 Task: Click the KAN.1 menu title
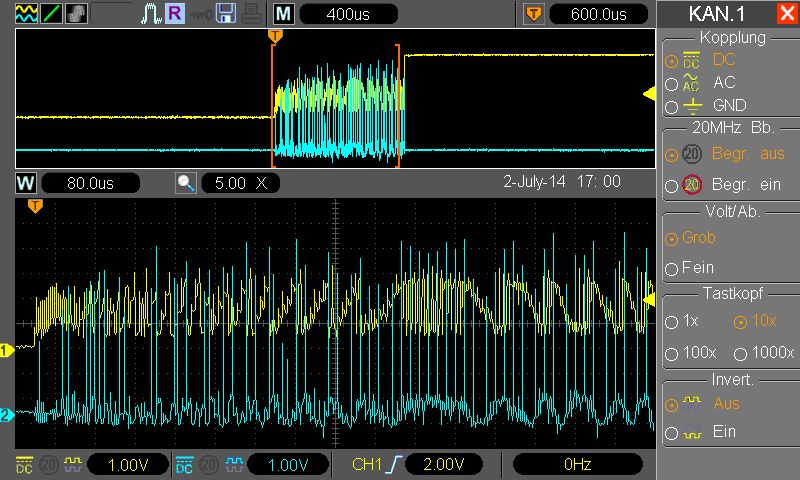click(x=716, y=14)
